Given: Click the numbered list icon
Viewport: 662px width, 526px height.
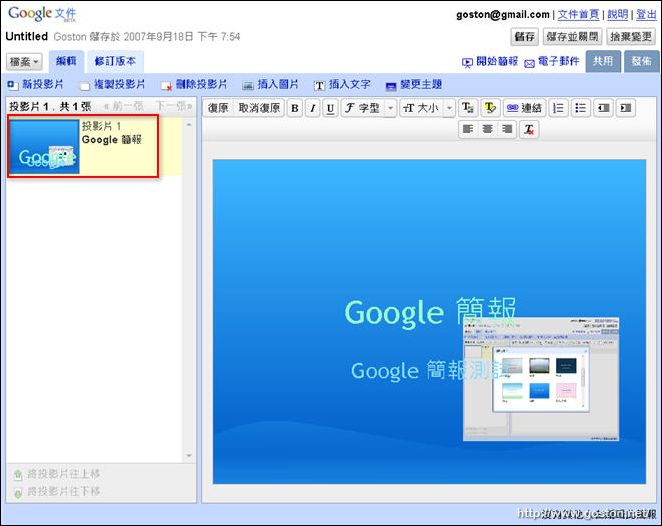Looking at the screenshot, I should coord(558,108).
